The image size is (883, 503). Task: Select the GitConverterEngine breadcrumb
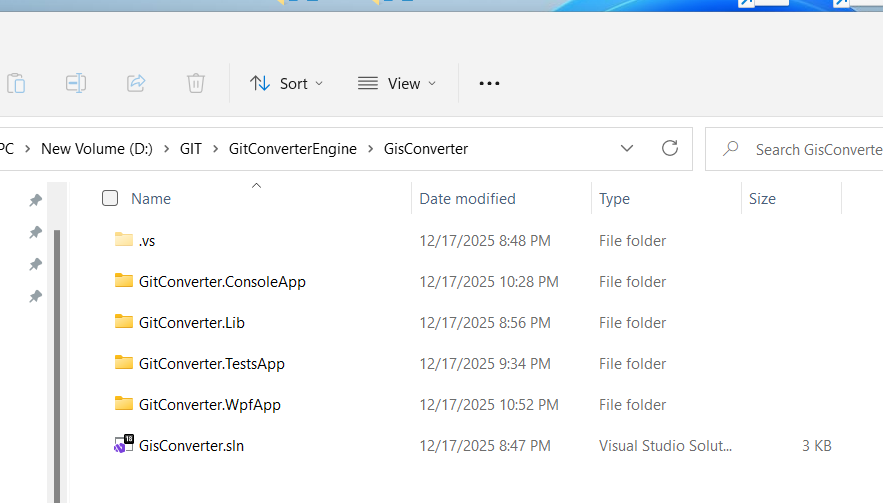[293, 149]
